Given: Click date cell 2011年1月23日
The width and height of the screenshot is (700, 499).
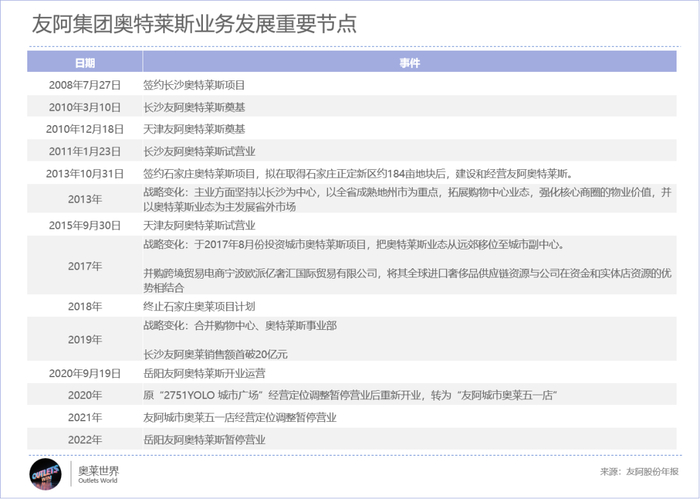Looking at the screenshot, I should [x=85, y=151].
